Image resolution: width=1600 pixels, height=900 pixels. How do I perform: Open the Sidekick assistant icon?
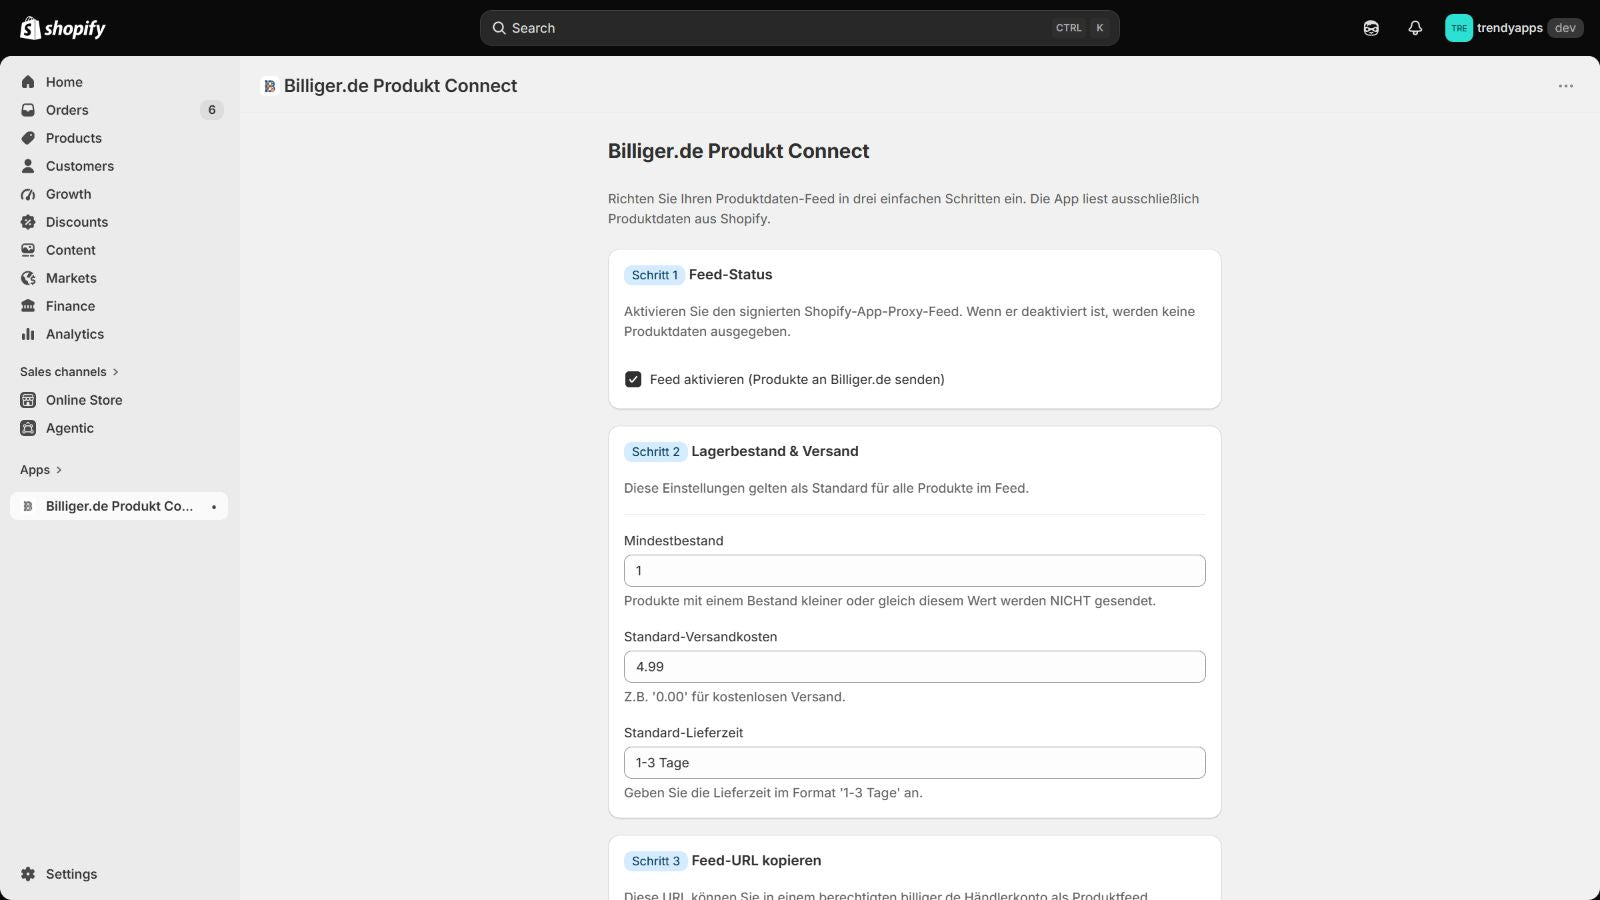[x=1371, y=28]
